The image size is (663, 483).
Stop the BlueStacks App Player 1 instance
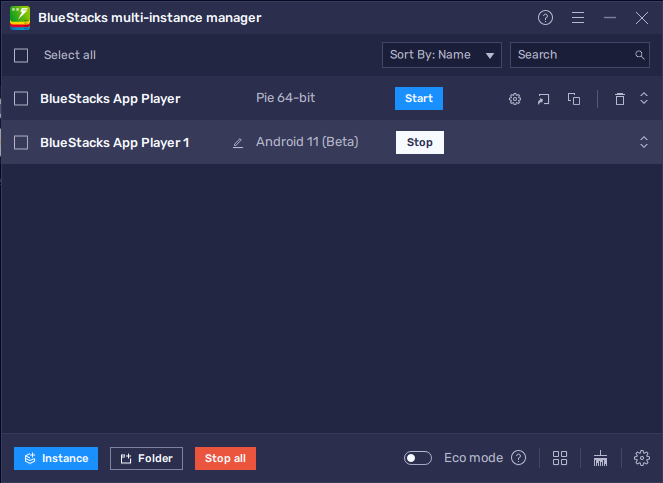(x=419, y=143)
